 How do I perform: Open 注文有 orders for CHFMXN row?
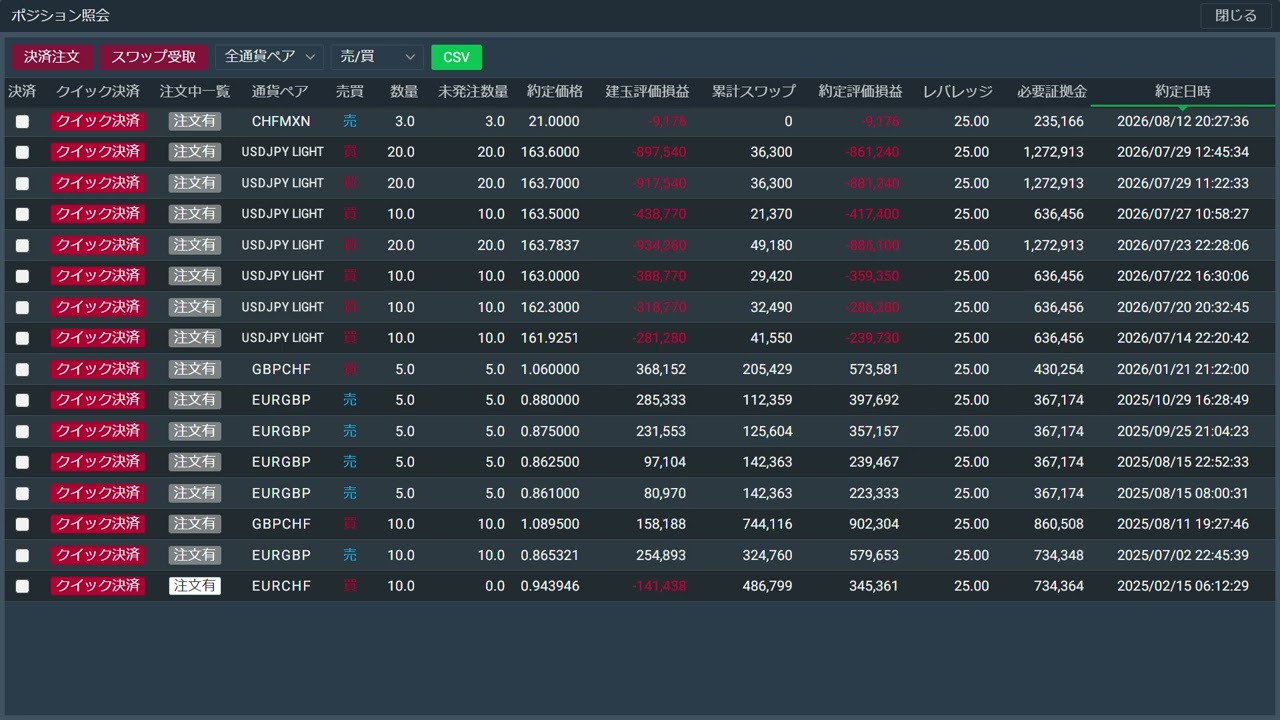pyautogui.click(x=195, y=121)
